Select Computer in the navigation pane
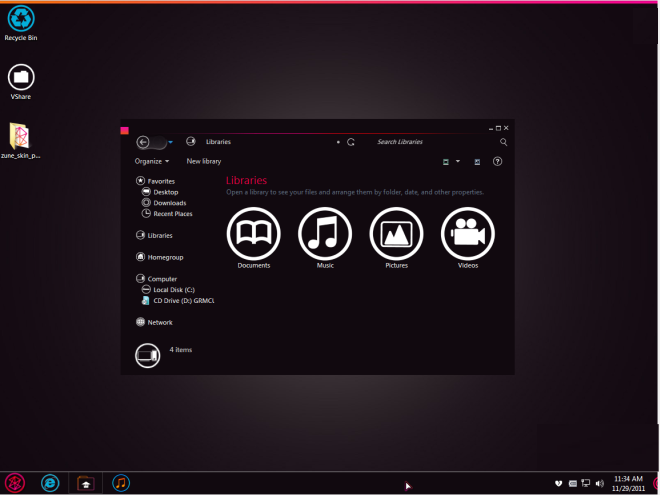 click(157, 279)
